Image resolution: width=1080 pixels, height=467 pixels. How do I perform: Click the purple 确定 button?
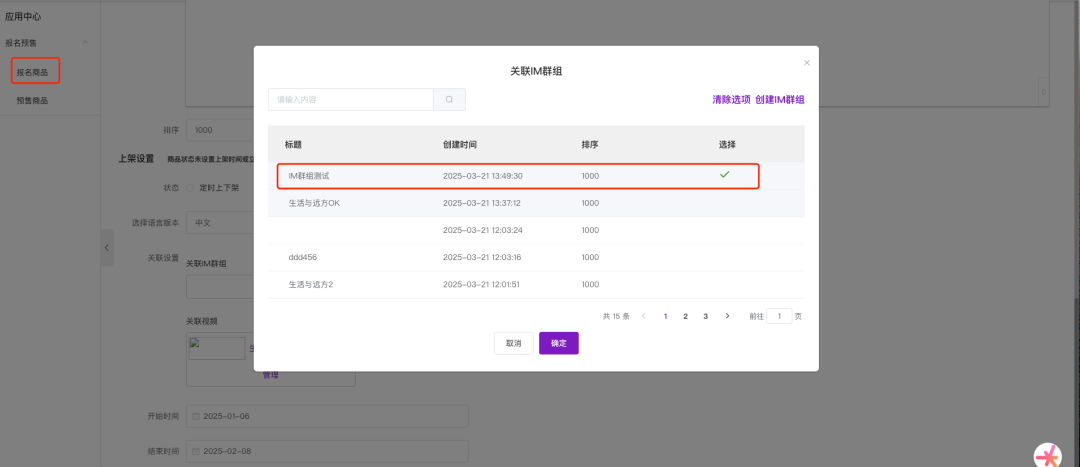pos(558,343)
